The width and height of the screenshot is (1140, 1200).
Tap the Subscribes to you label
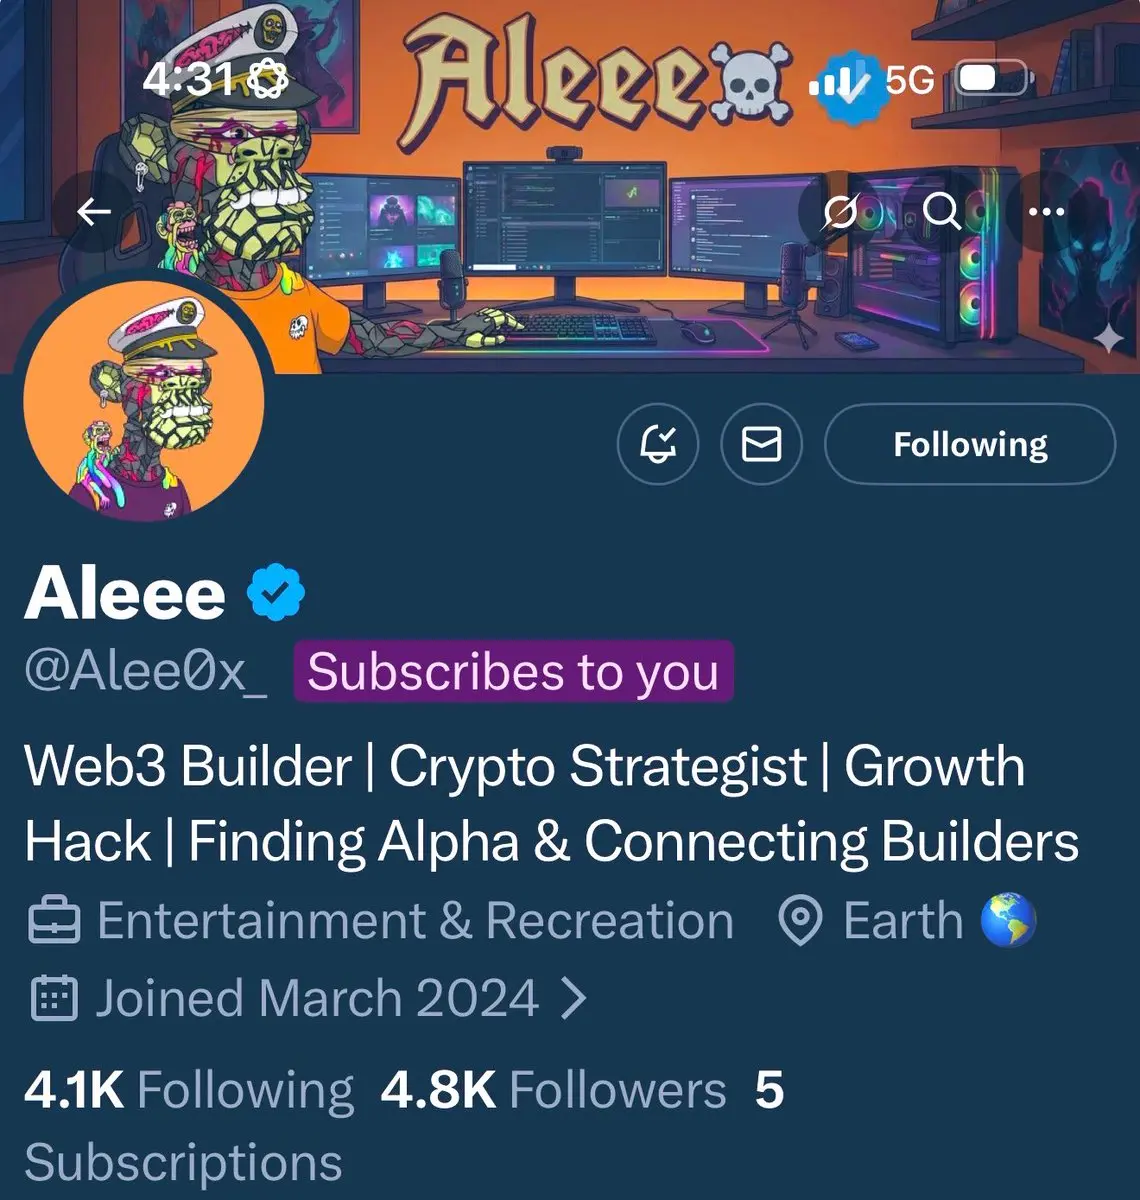click(513, 671)
